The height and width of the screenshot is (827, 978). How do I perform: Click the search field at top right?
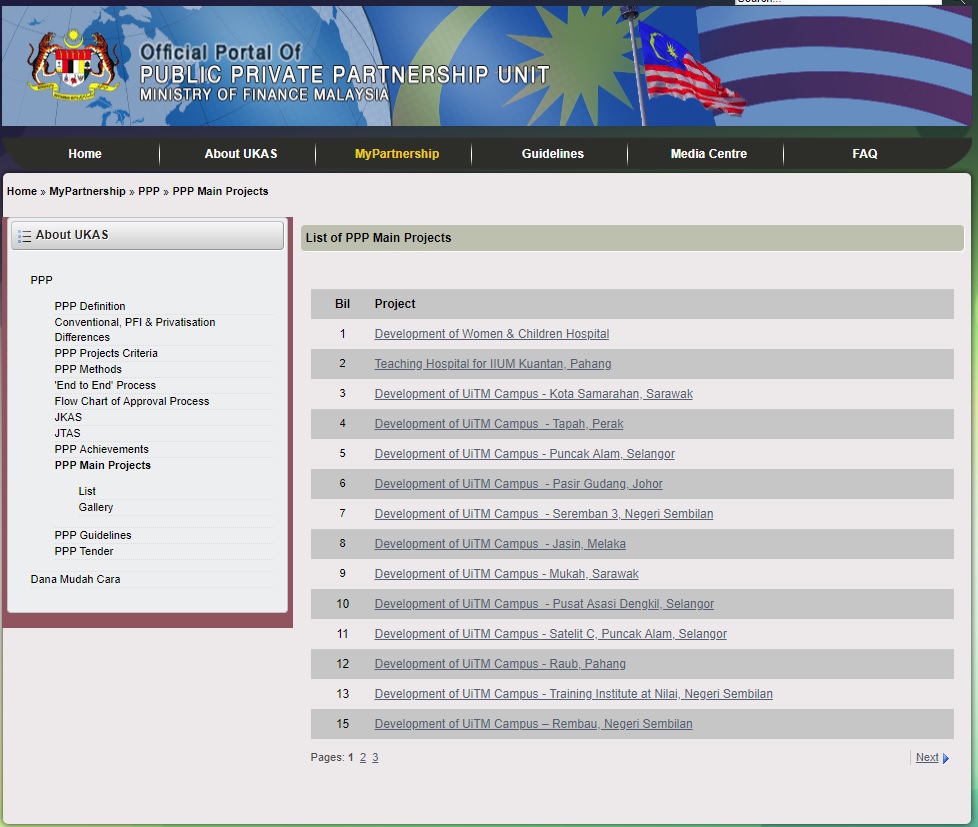click(x=836, y=3)
